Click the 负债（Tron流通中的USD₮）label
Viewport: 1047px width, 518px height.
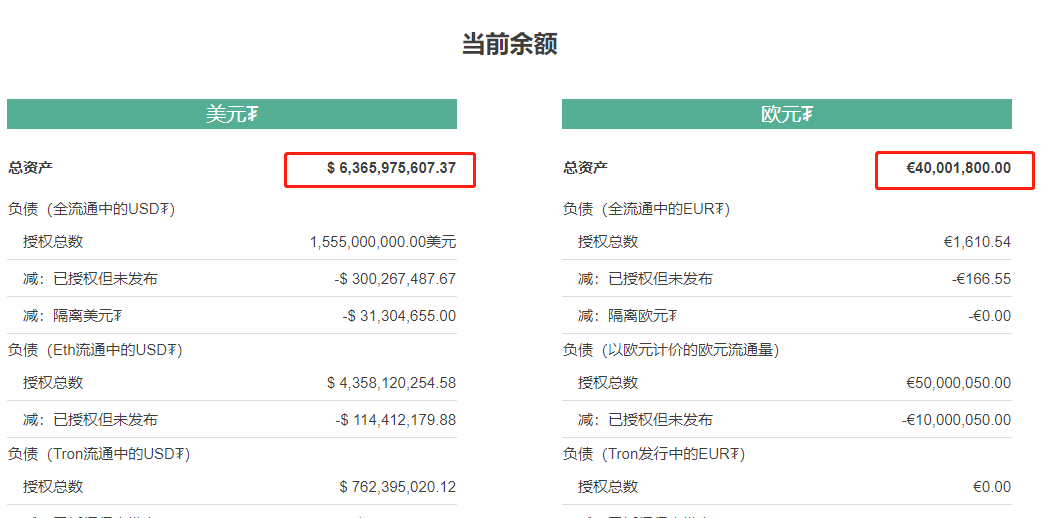tap(99, 455)
